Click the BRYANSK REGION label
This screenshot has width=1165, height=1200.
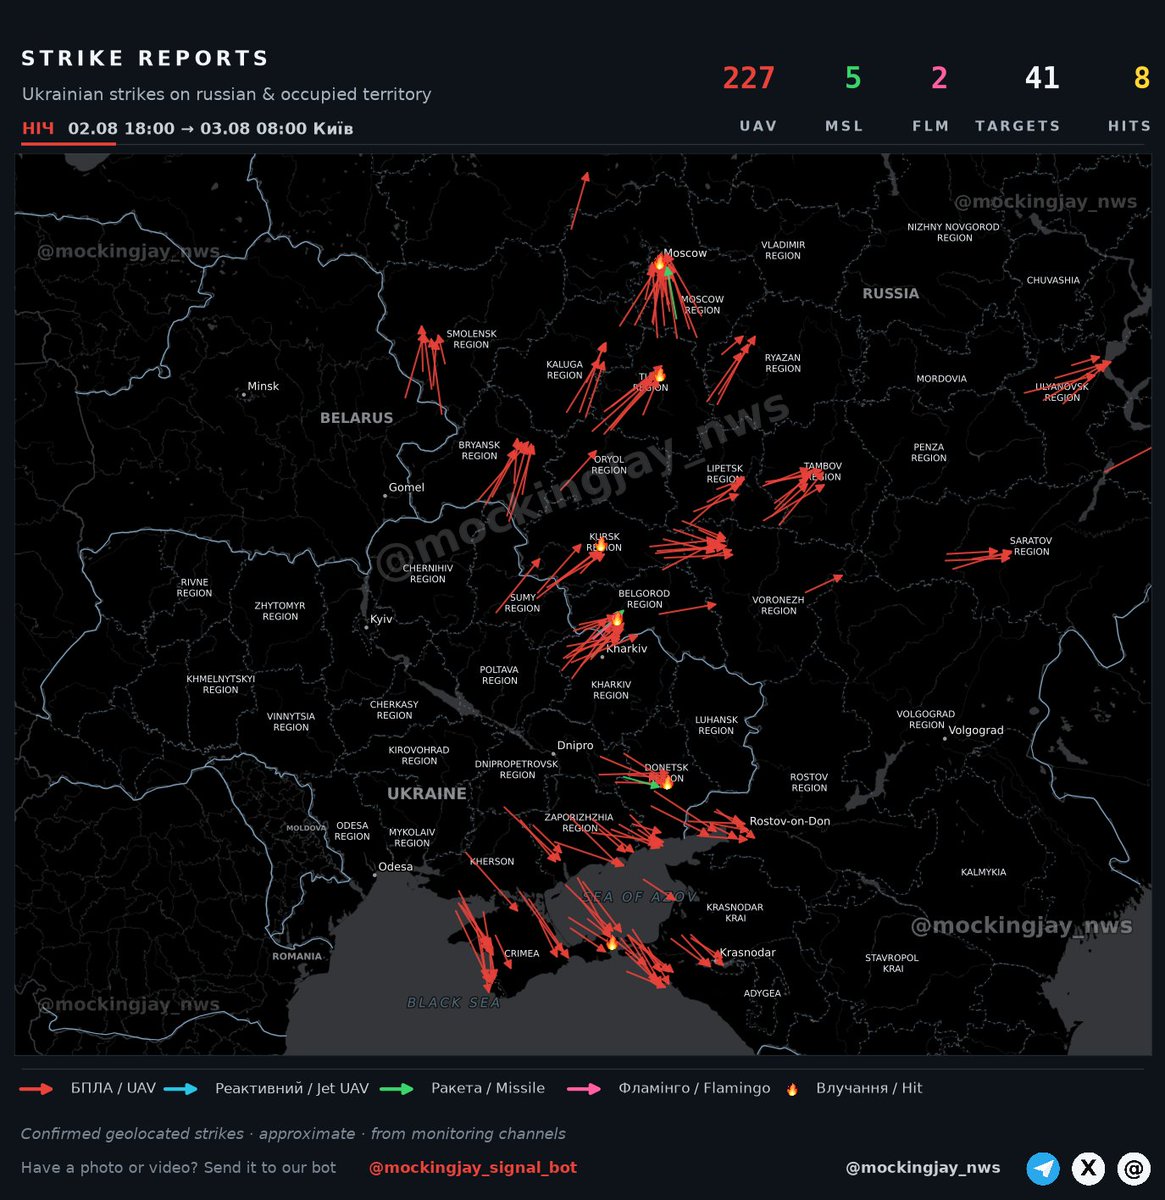pos(479,451)
